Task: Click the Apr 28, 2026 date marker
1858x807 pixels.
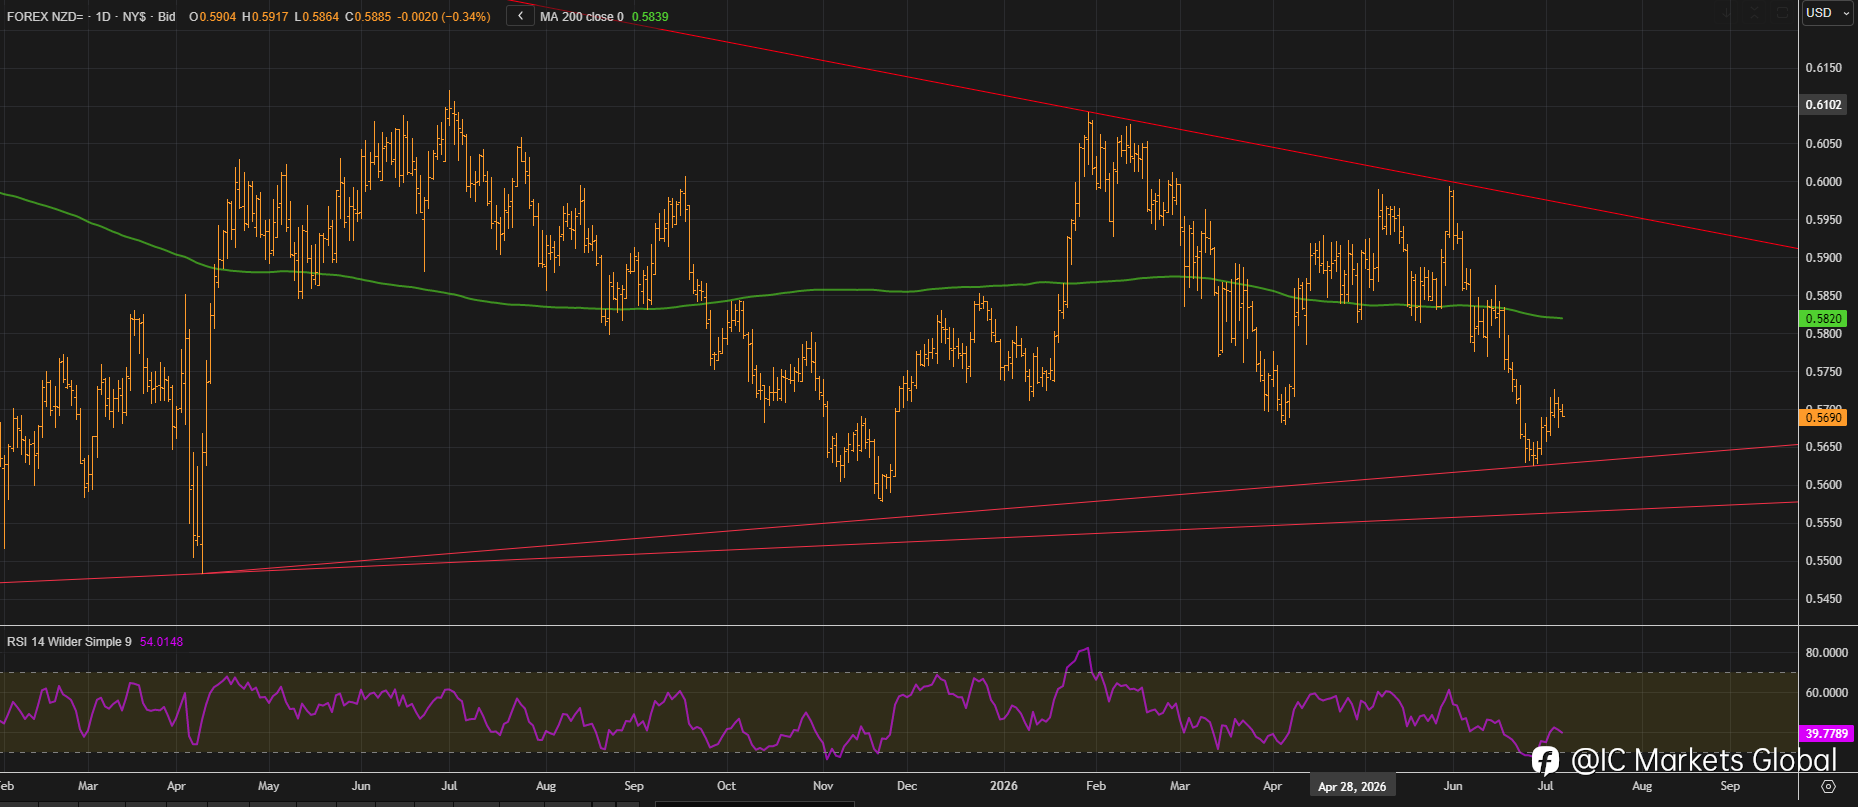Action: 1352,787
